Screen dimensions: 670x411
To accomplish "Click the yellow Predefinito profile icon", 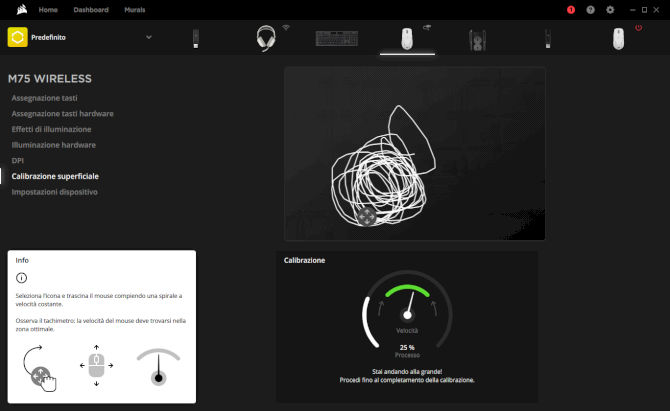I will [x=18, y=37].
